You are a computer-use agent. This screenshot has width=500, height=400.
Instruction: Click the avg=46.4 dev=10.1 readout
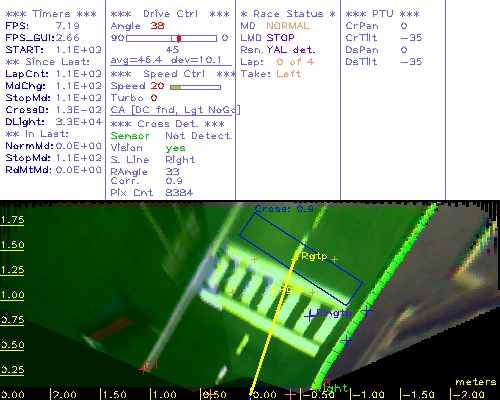(166, 60)
